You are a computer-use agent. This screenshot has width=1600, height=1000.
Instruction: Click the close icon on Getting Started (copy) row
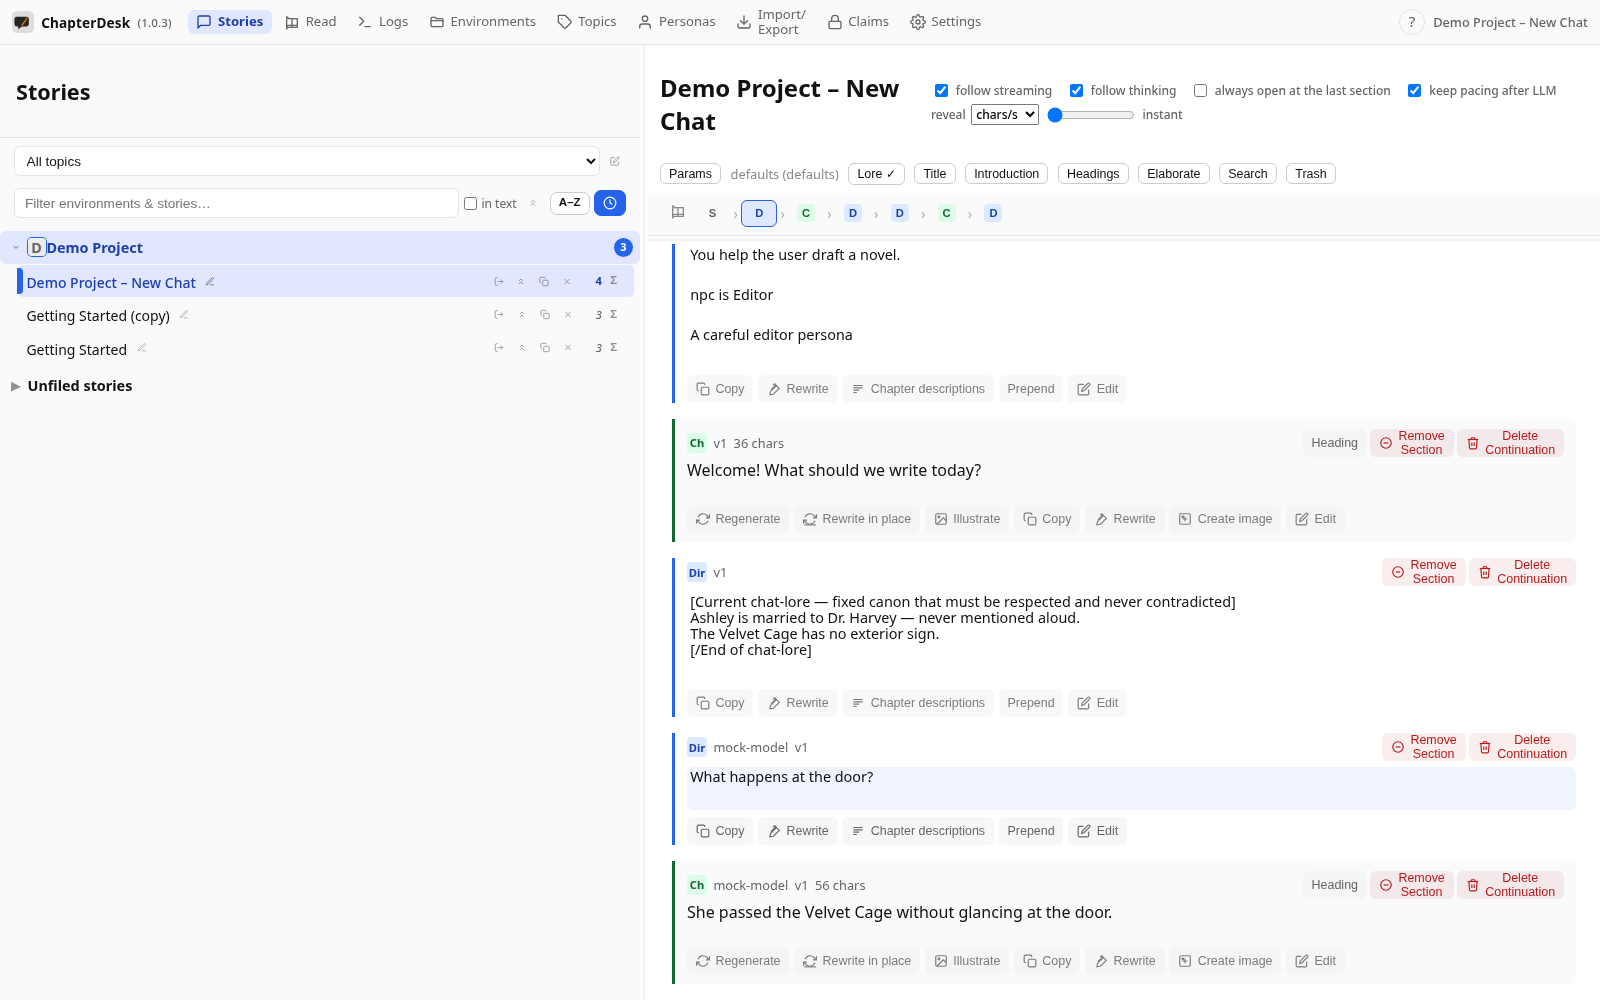click(568, 315)
